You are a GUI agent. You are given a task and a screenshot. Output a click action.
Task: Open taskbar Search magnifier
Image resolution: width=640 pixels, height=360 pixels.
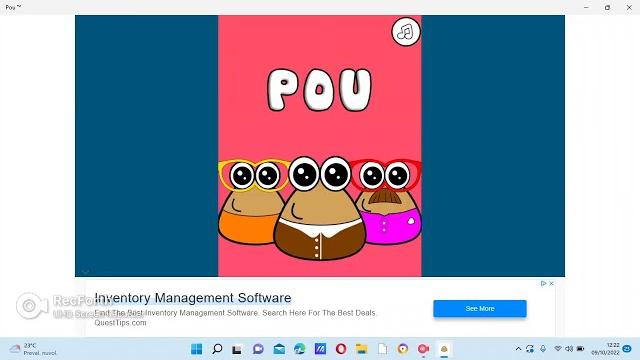tap(217, 349)
